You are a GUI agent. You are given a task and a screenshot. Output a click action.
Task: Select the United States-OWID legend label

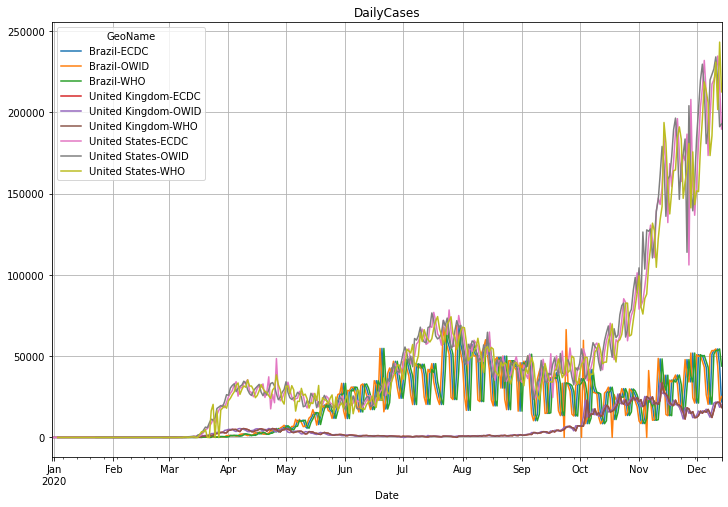(139, 156)
